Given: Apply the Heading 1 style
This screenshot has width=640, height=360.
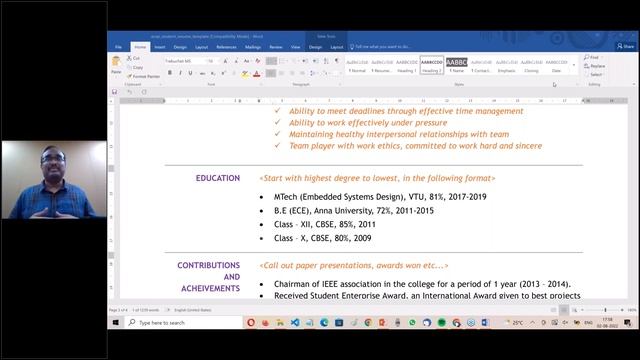Looking at the screenshot, I should [x=407, y=66].
